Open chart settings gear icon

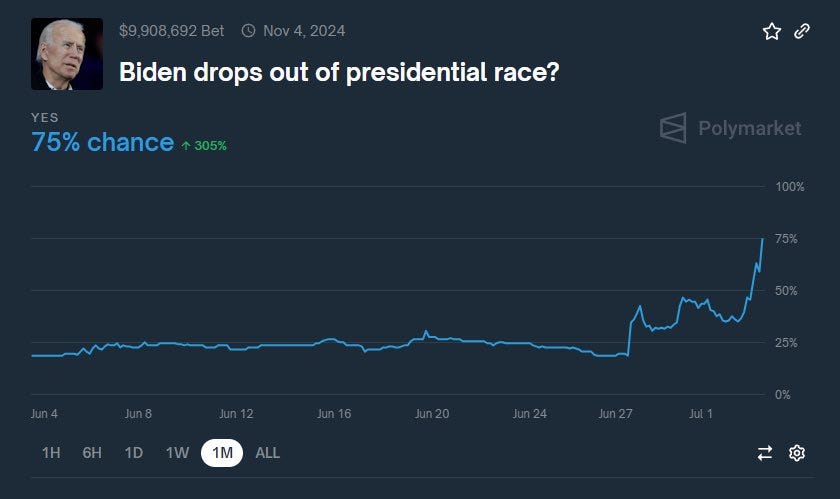pos(797,453)
